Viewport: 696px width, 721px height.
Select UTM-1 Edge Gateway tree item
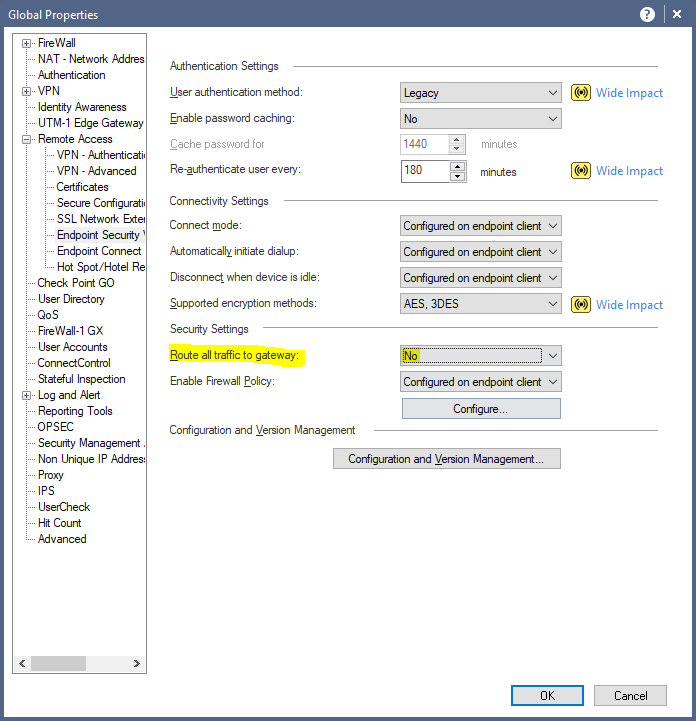click(x=91, y=123)
